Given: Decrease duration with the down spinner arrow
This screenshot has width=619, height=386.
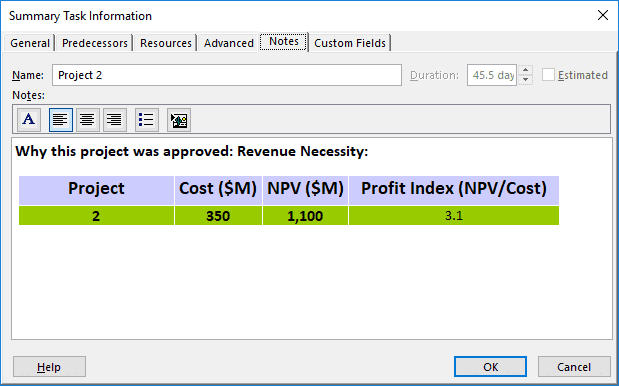Looking at the screenshot, I should 525,80.
